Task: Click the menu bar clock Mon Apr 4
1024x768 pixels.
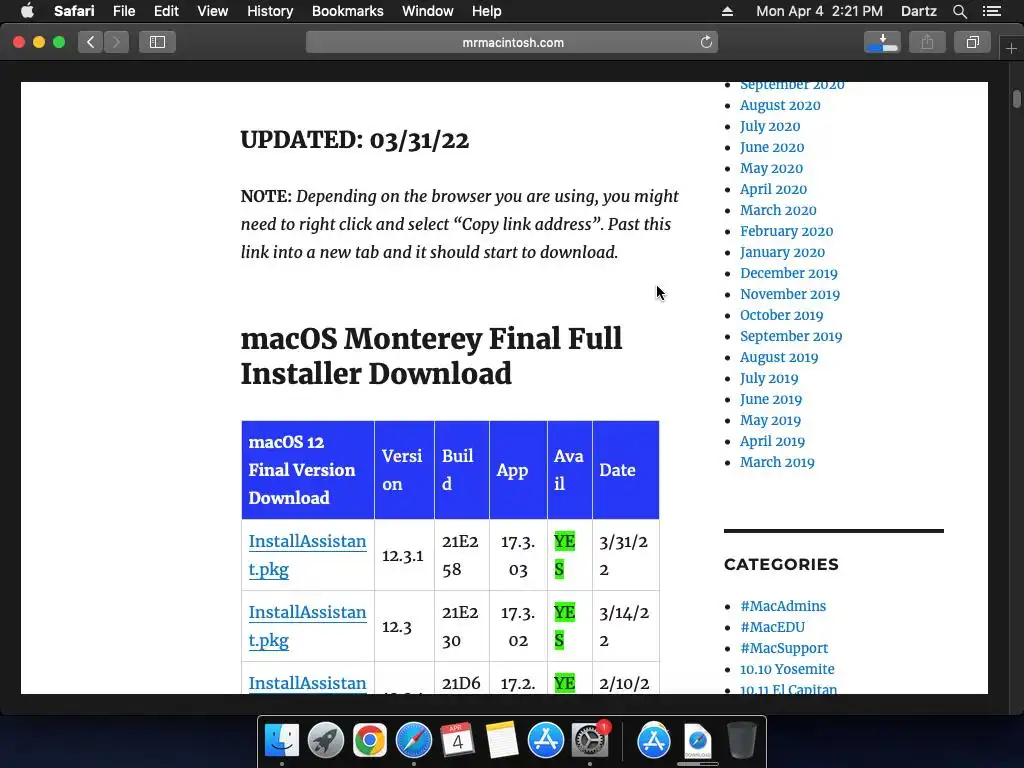Action: (819, 11)
